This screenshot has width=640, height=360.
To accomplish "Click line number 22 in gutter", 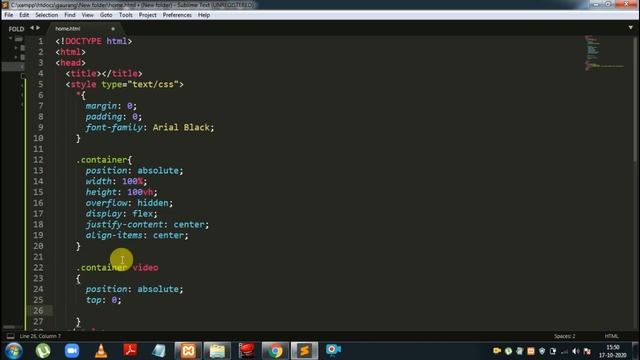I will click(x=38, y=267).
